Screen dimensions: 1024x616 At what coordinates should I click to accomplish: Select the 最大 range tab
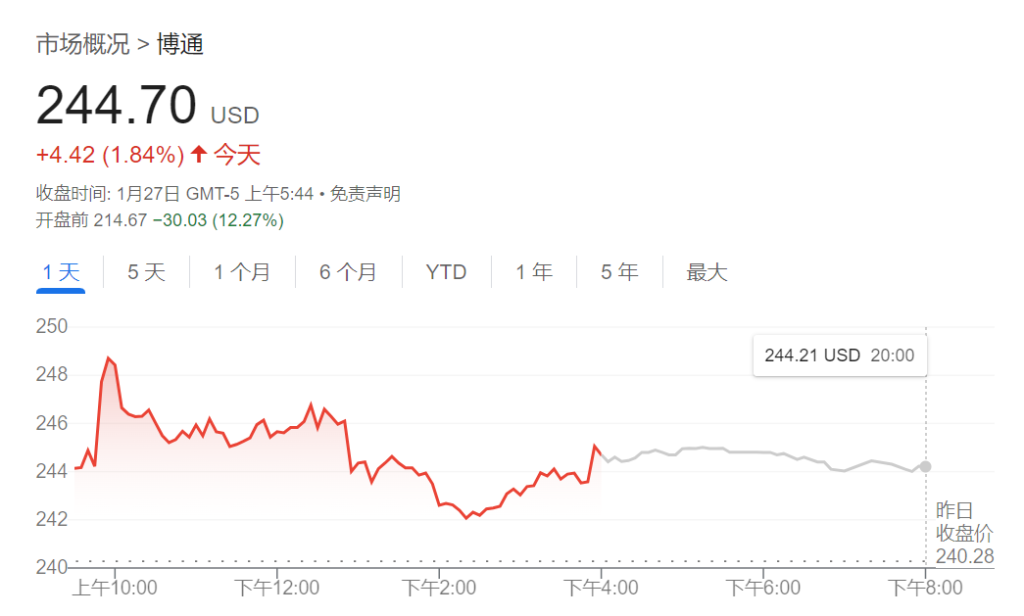(707, 272)
